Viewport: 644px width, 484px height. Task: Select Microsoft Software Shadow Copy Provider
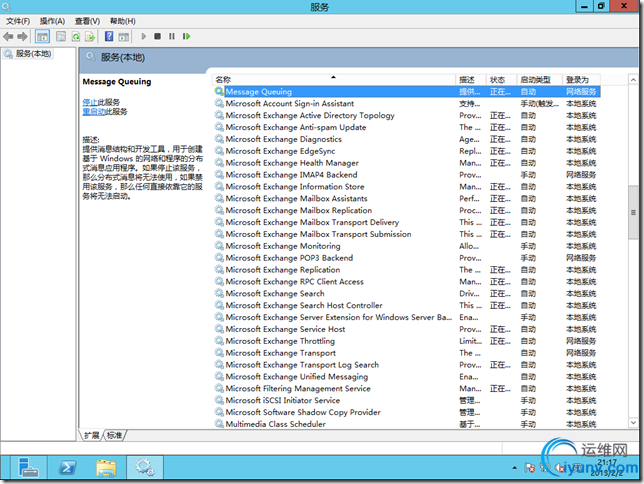[407, 412]
